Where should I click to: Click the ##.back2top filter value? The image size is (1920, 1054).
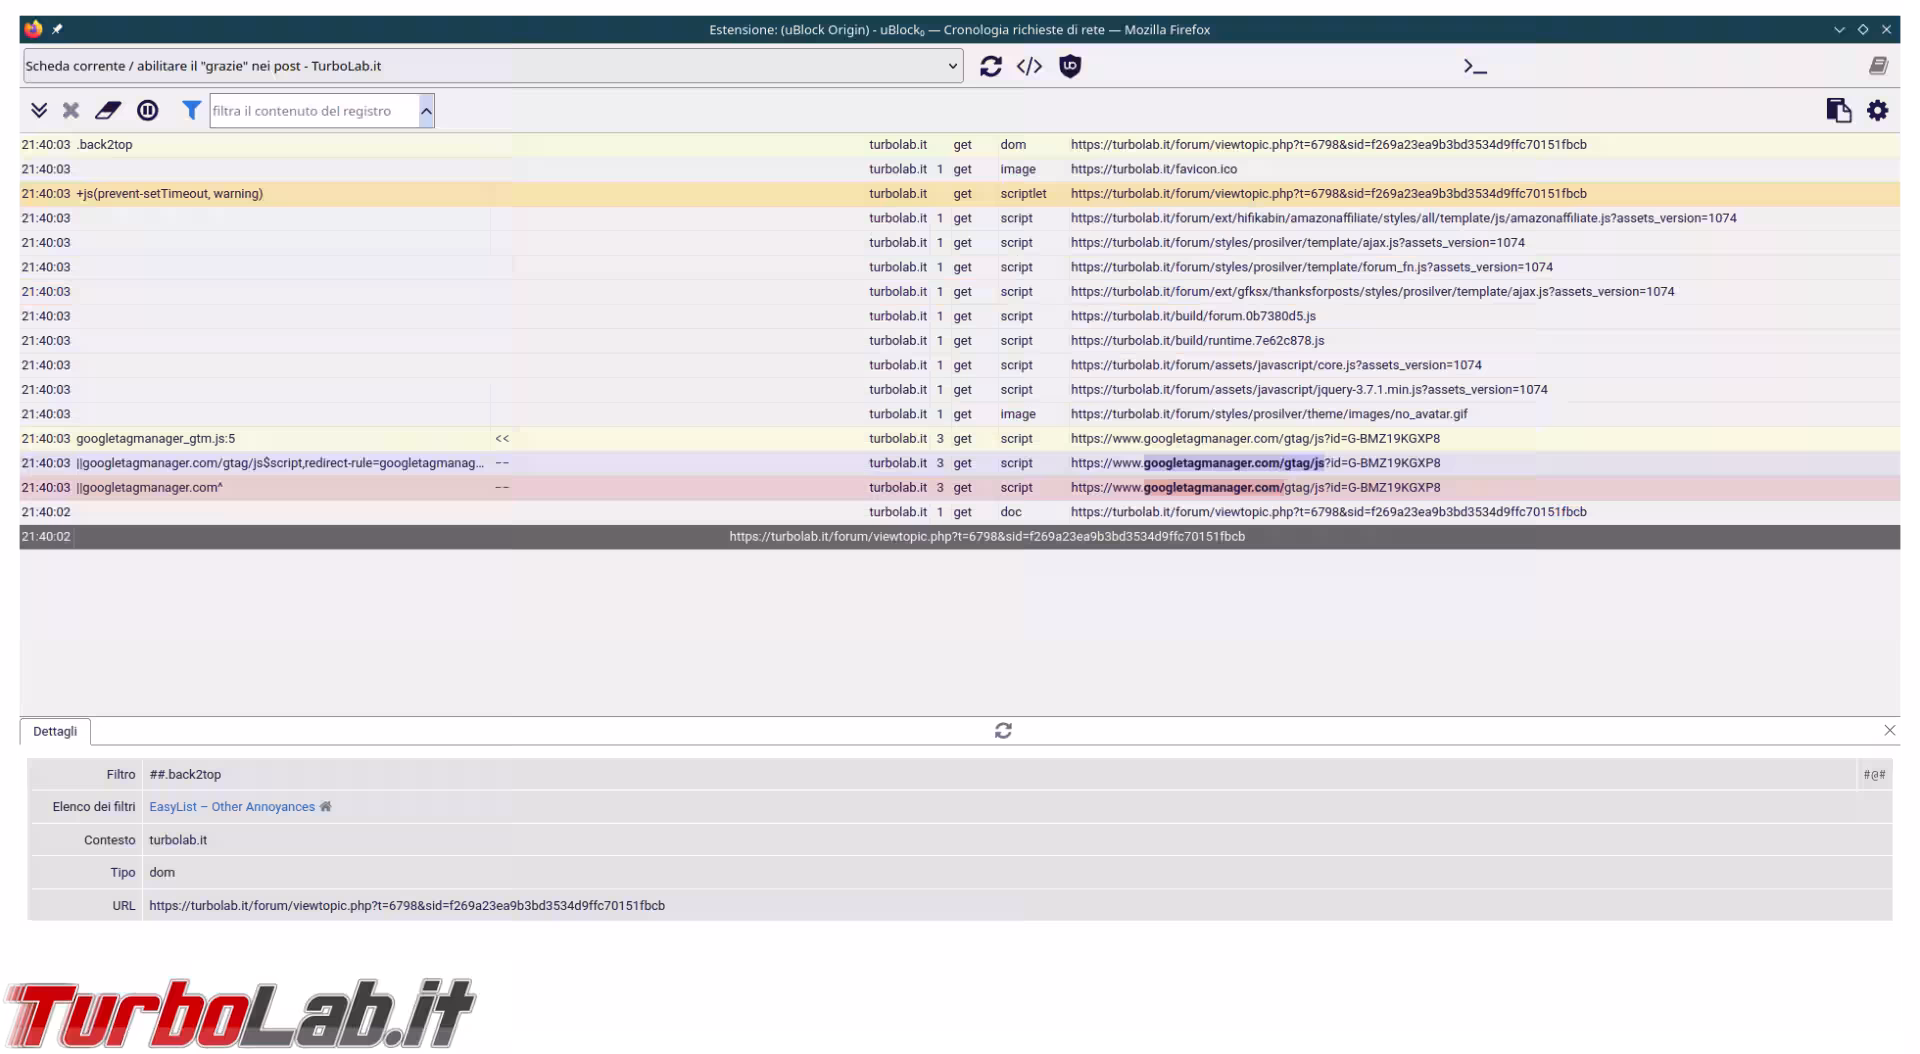[185, 775]
